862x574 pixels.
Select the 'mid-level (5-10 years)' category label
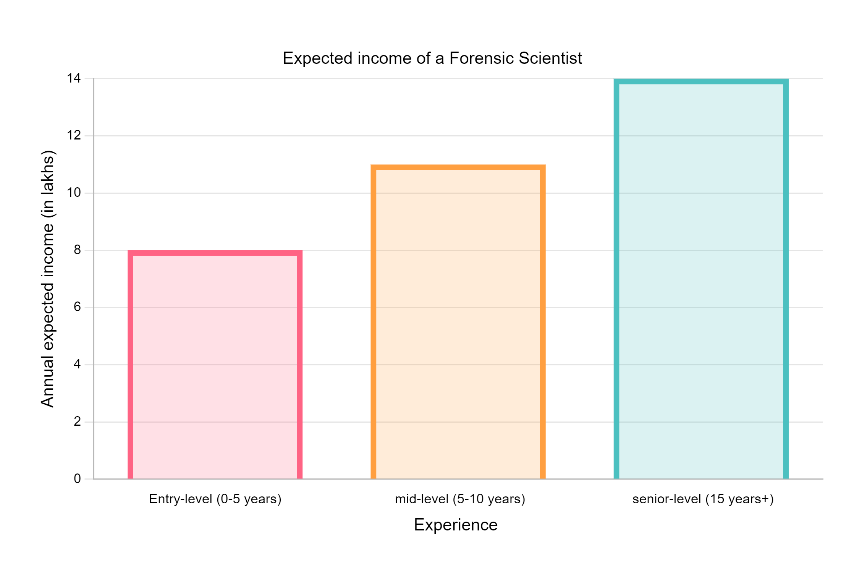[458, 498]
